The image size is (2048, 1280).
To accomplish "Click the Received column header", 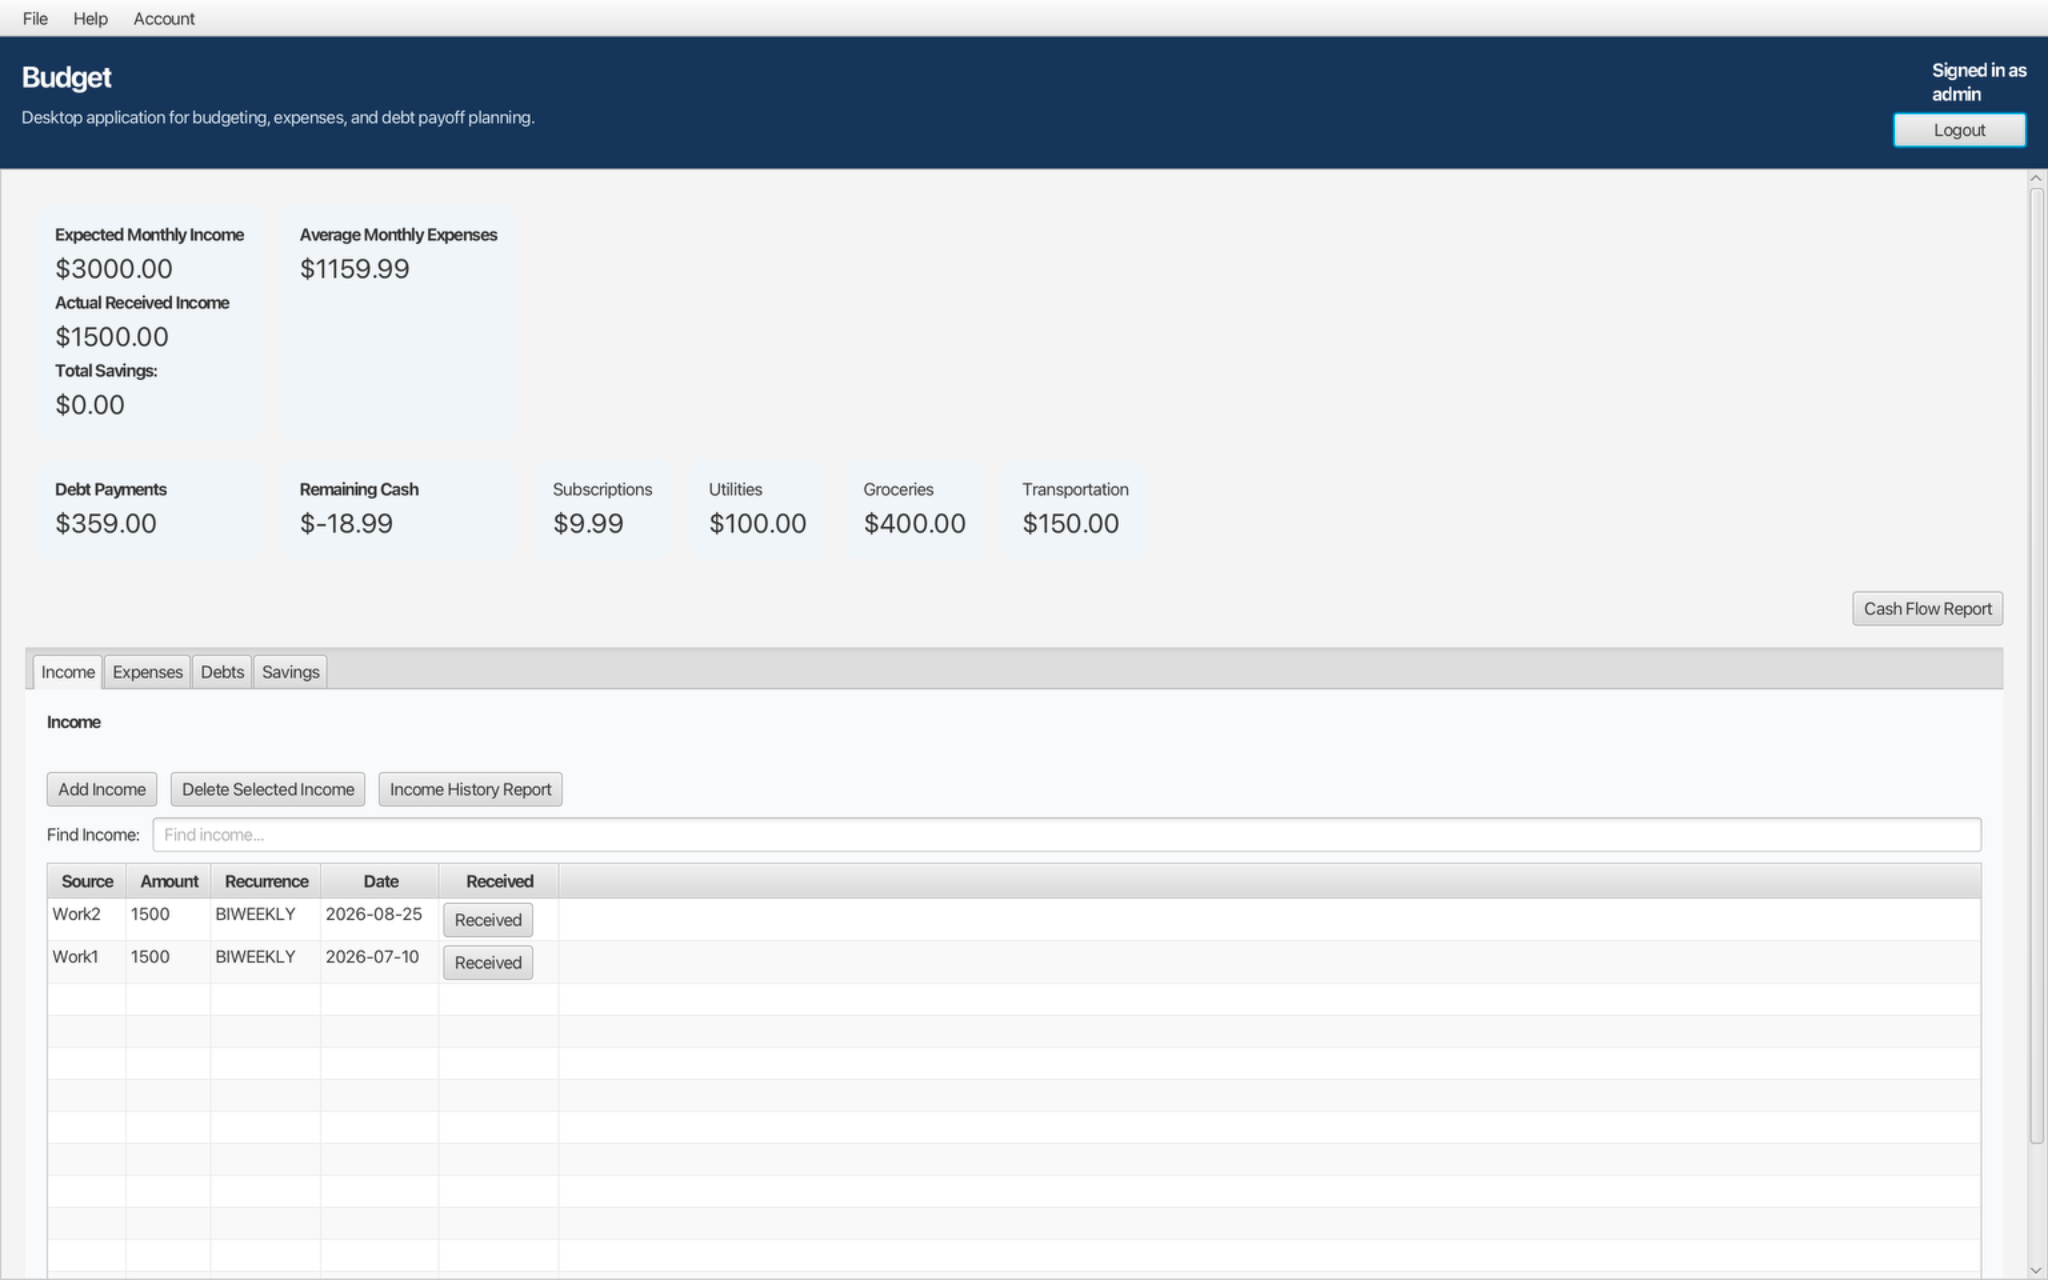I will click(499, 881).
